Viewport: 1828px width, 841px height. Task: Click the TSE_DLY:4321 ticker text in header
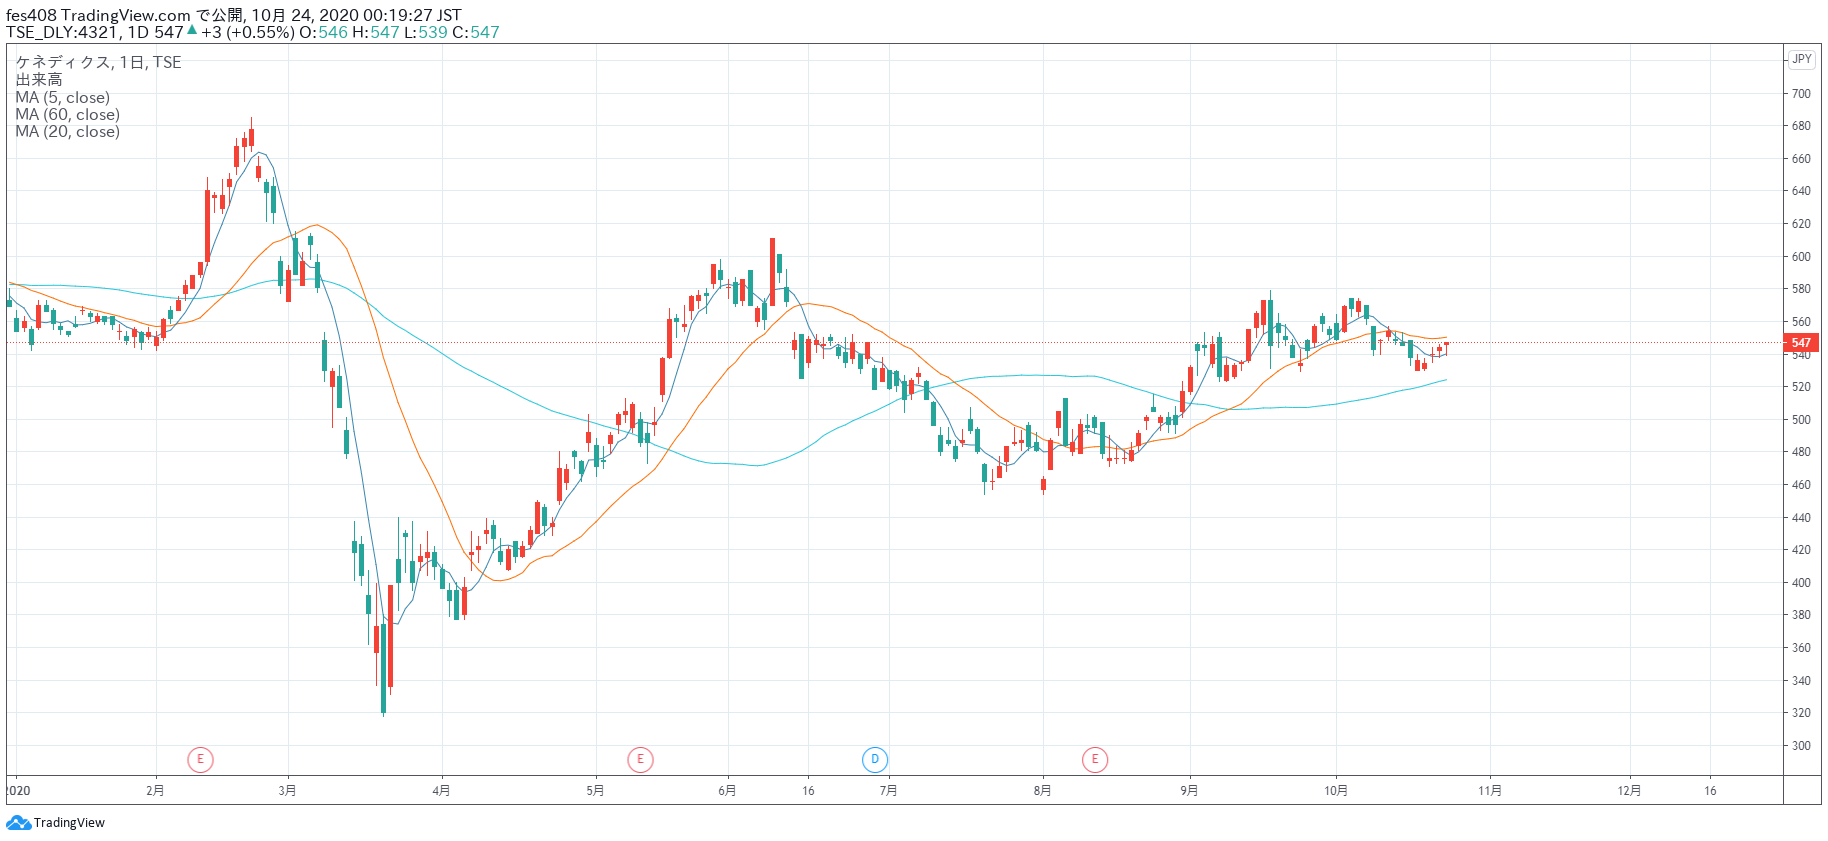[x=62, y=32]
